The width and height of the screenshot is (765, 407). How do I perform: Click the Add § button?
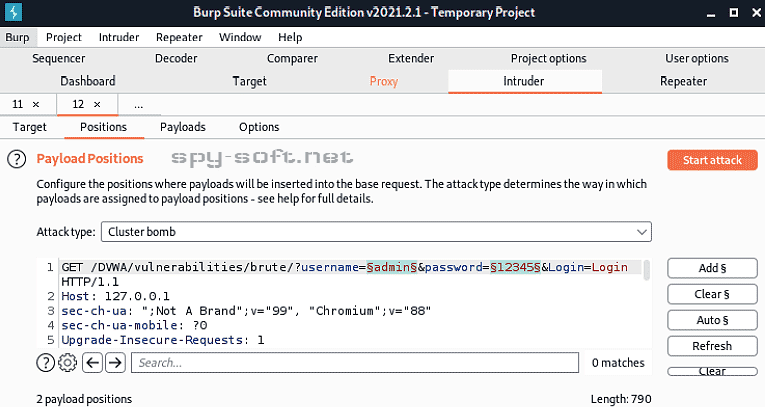tap(712, 268)
